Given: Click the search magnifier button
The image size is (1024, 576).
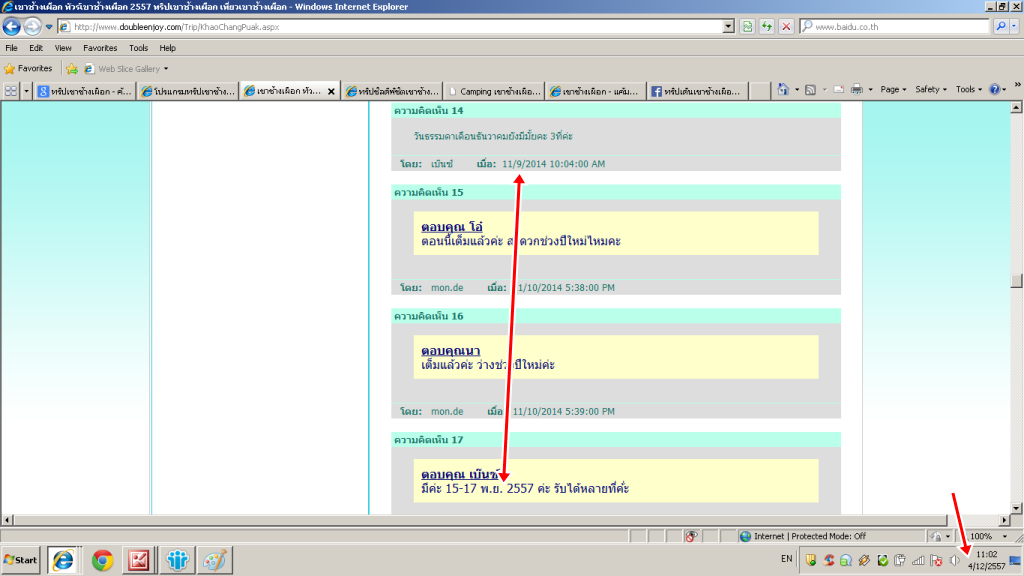Looking at the screenshot, I should [1000, 27].
